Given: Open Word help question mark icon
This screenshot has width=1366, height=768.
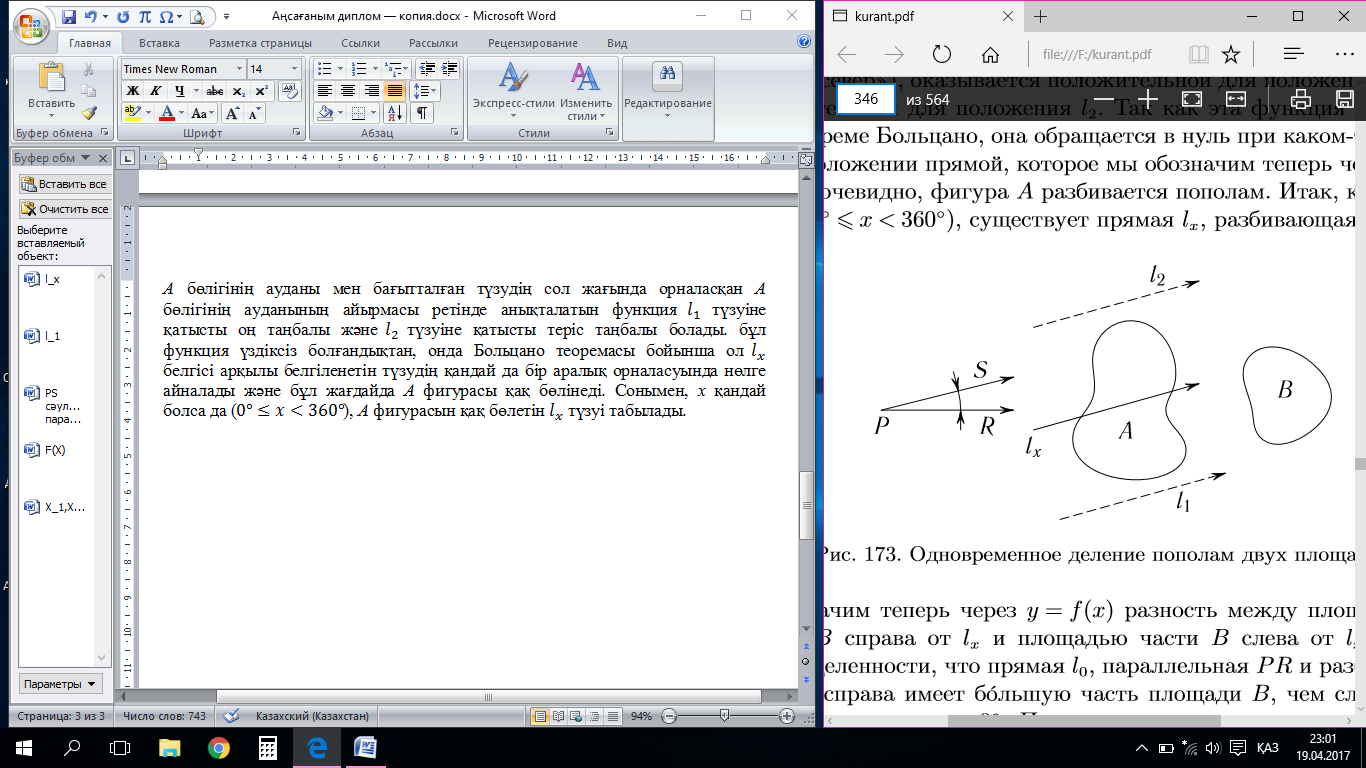Looking at the screenshot, I should [x=804, y=42].
